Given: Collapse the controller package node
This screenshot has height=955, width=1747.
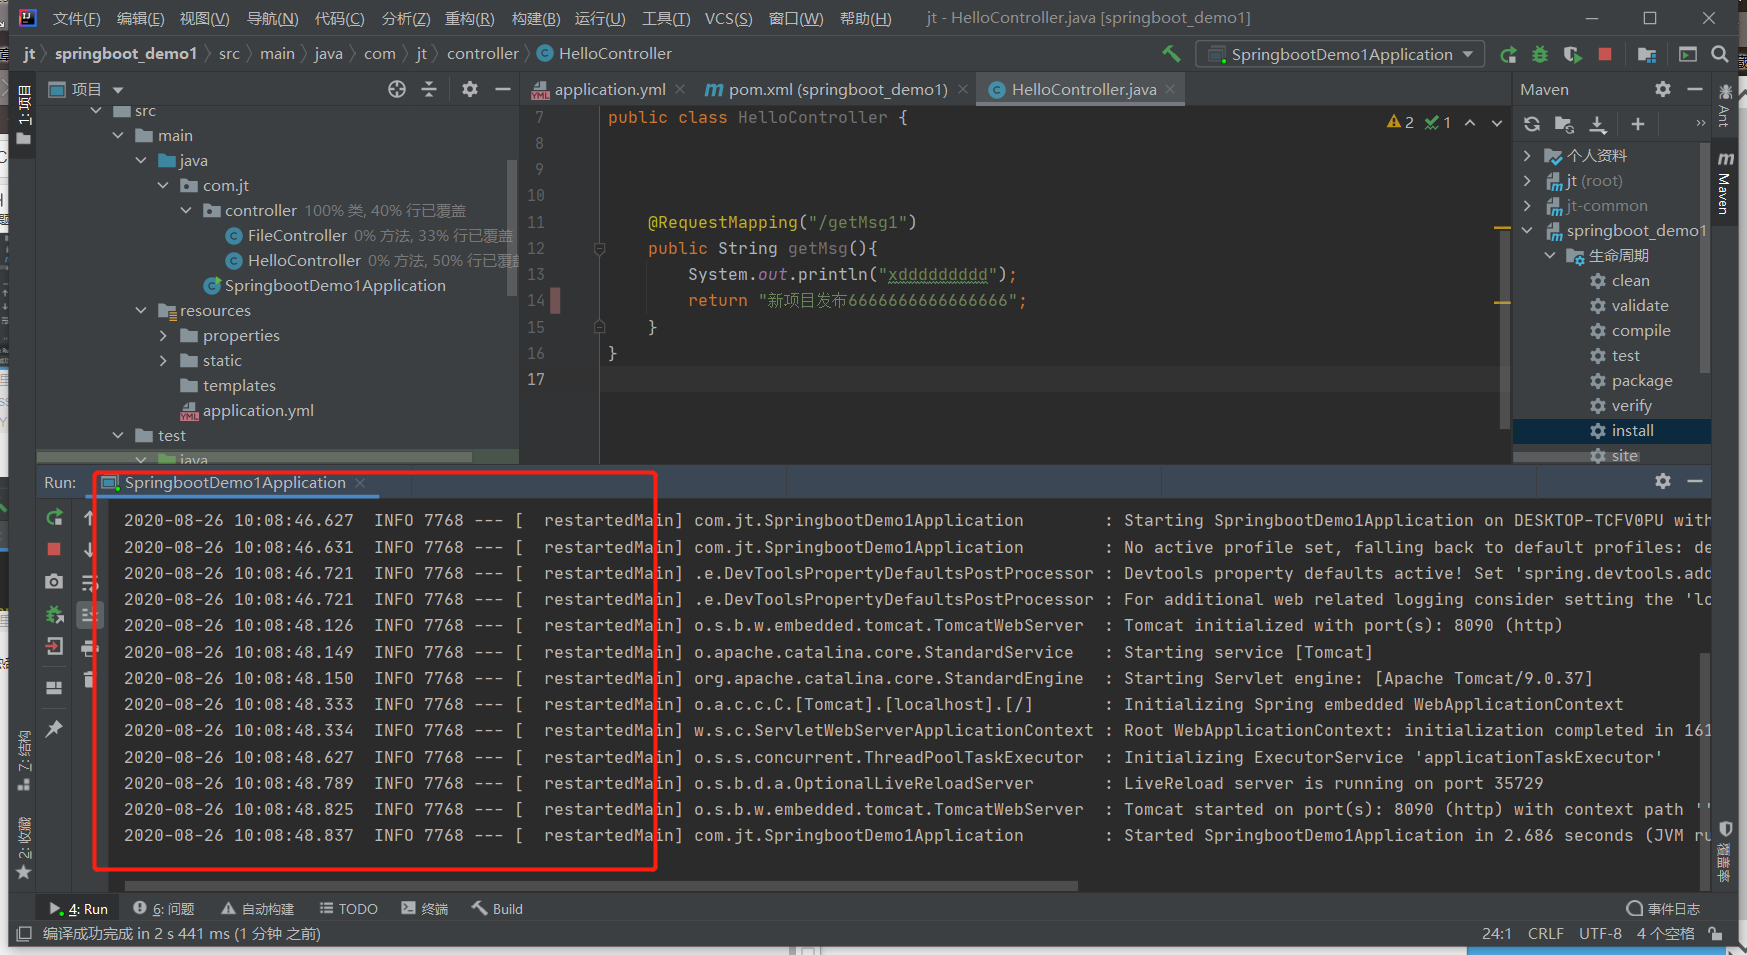Looking at the screenshot, I should coord(186,210).
